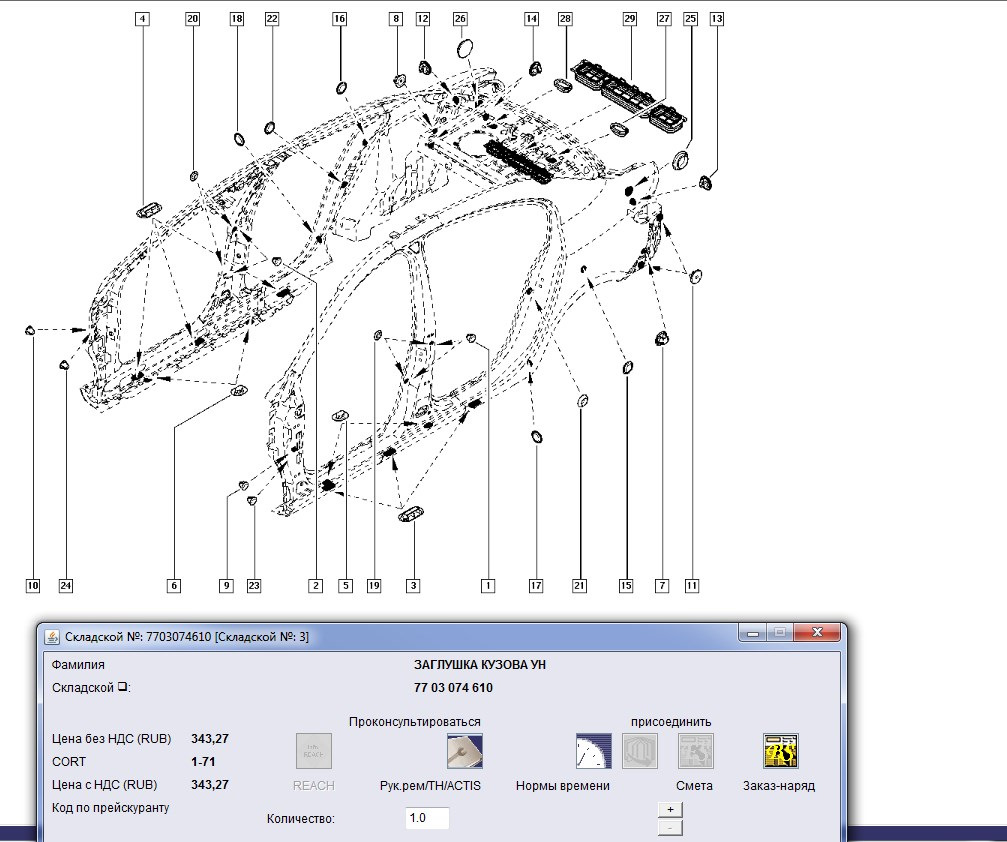Click the Java icon in dialog title bar
Viewport: 1007px width, 842px height.
[x=52, y=635]
